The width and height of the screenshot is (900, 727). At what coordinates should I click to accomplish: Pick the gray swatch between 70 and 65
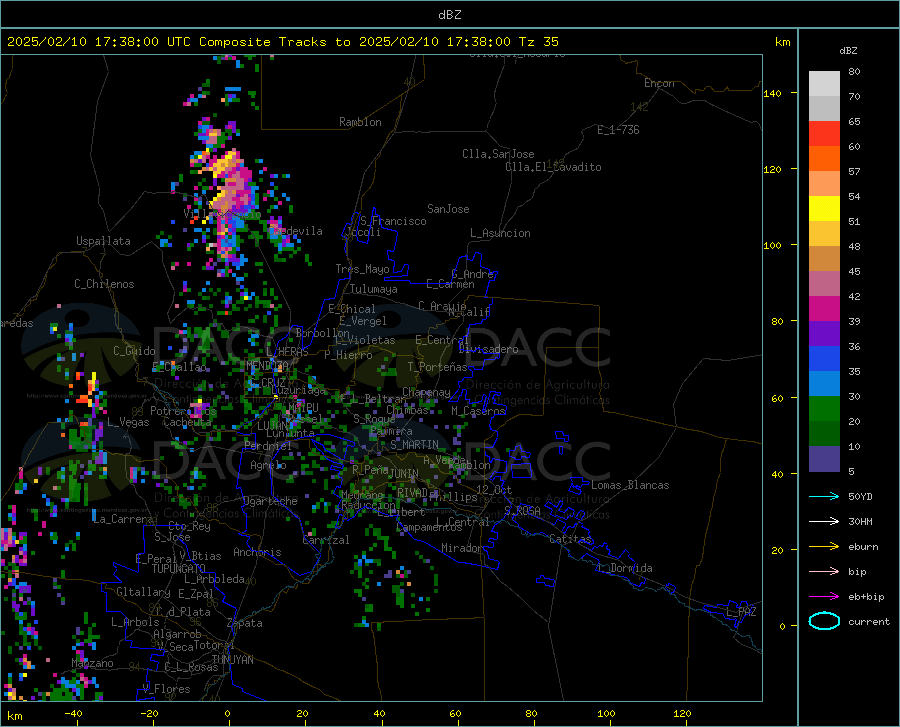click(824, 108)
